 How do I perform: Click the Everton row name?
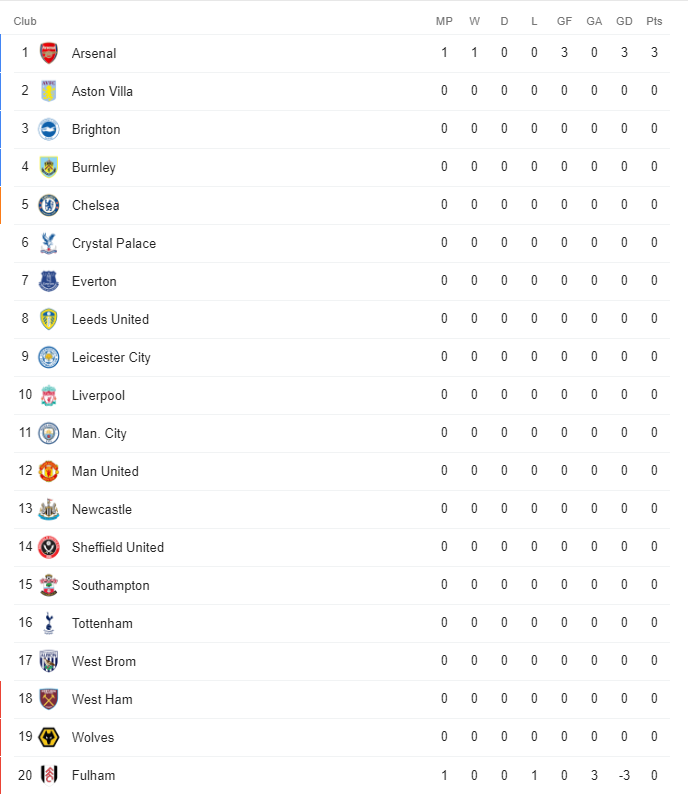[94, 282]
